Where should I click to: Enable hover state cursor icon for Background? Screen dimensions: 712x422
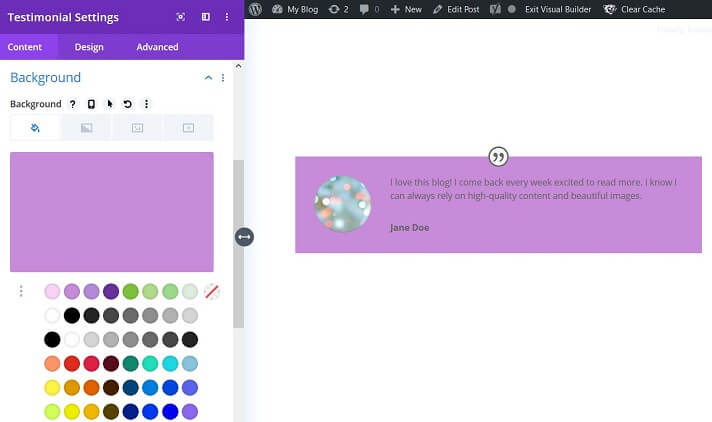click(x=110, y=104)
